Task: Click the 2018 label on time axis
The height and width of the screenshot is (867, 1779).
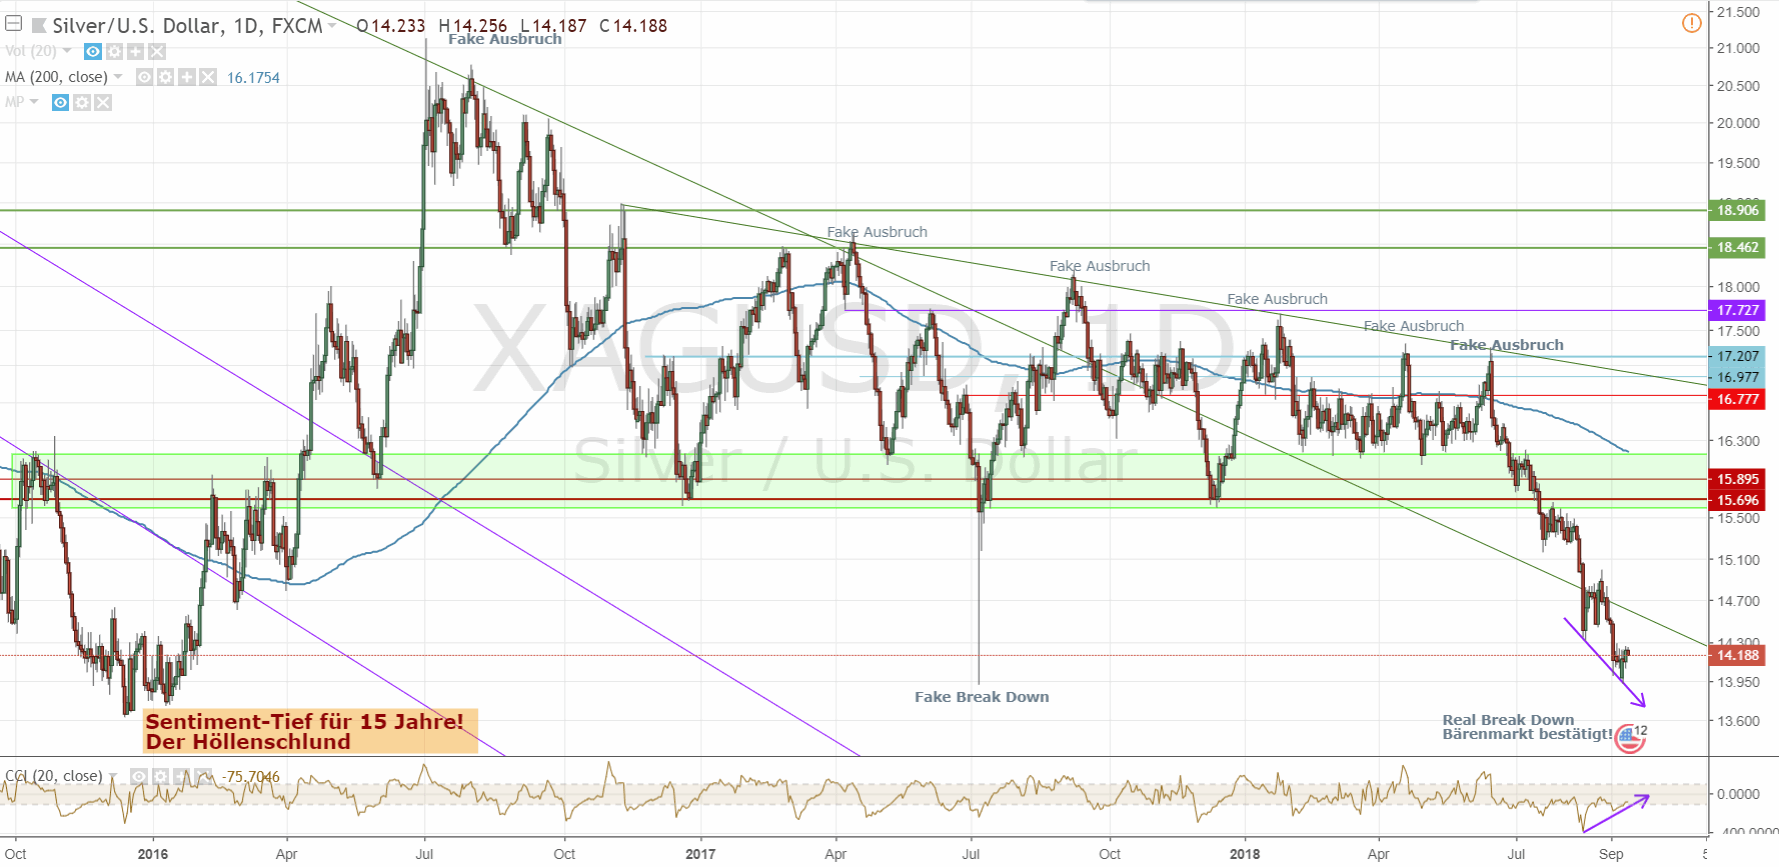Action: coord(1245,854)
